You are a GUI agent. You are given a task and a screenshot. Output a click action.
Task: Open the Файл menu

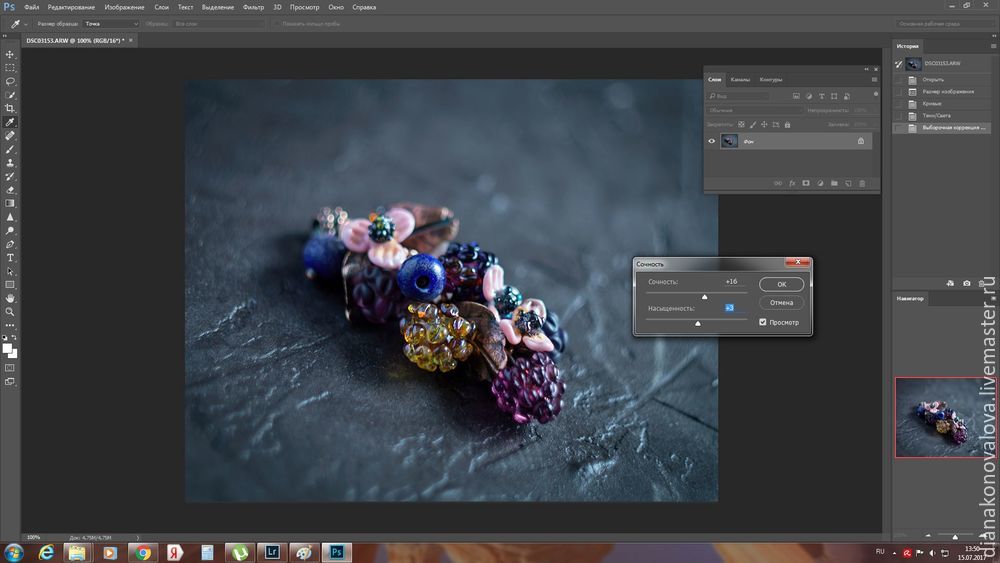point(31,7)
